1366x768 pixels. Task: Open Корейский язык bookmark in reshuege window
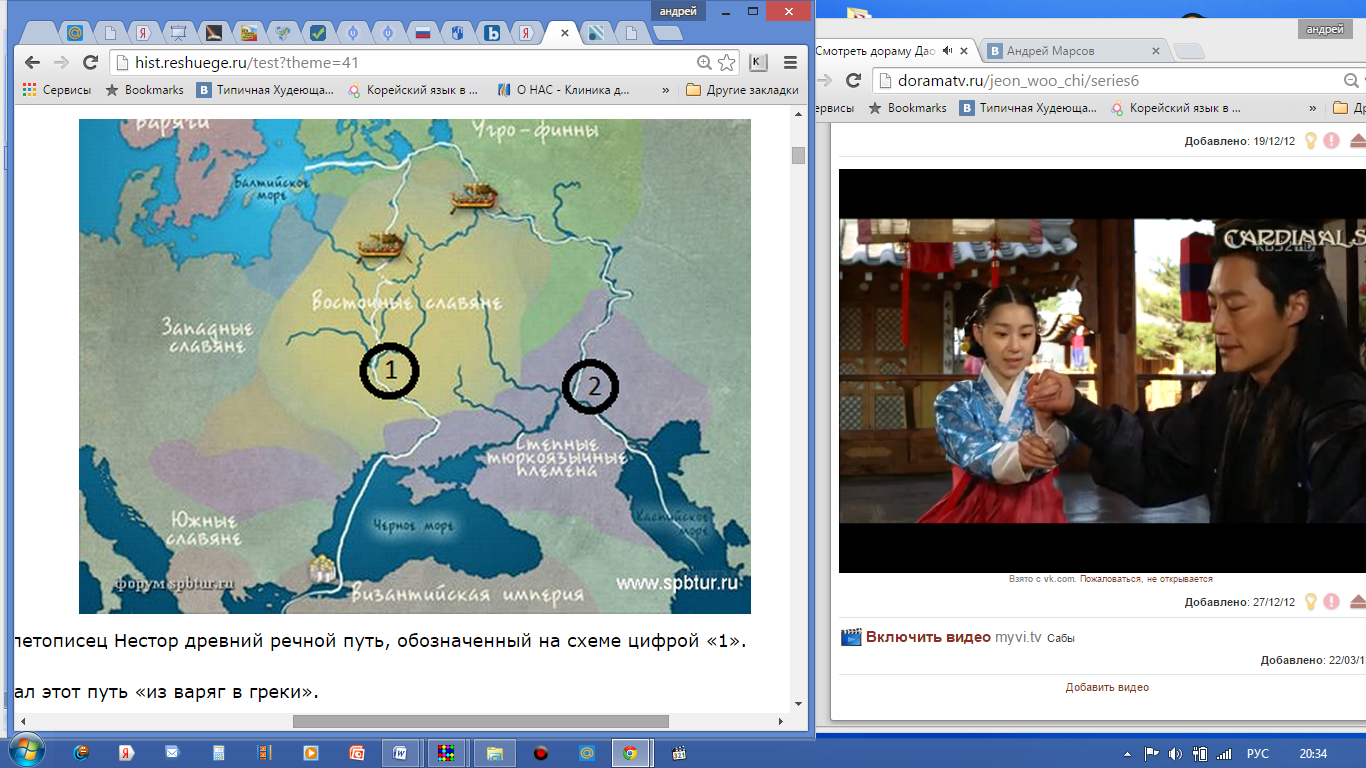[413, 90]
